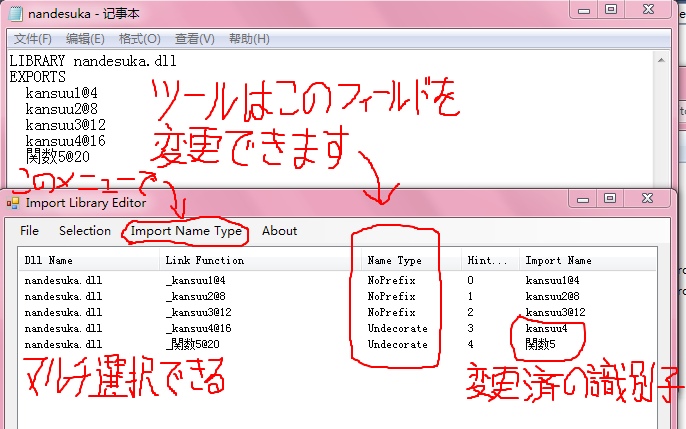686x429 pixels.
Task: Sort by the Dll Name column header
Action: point(89,260)
